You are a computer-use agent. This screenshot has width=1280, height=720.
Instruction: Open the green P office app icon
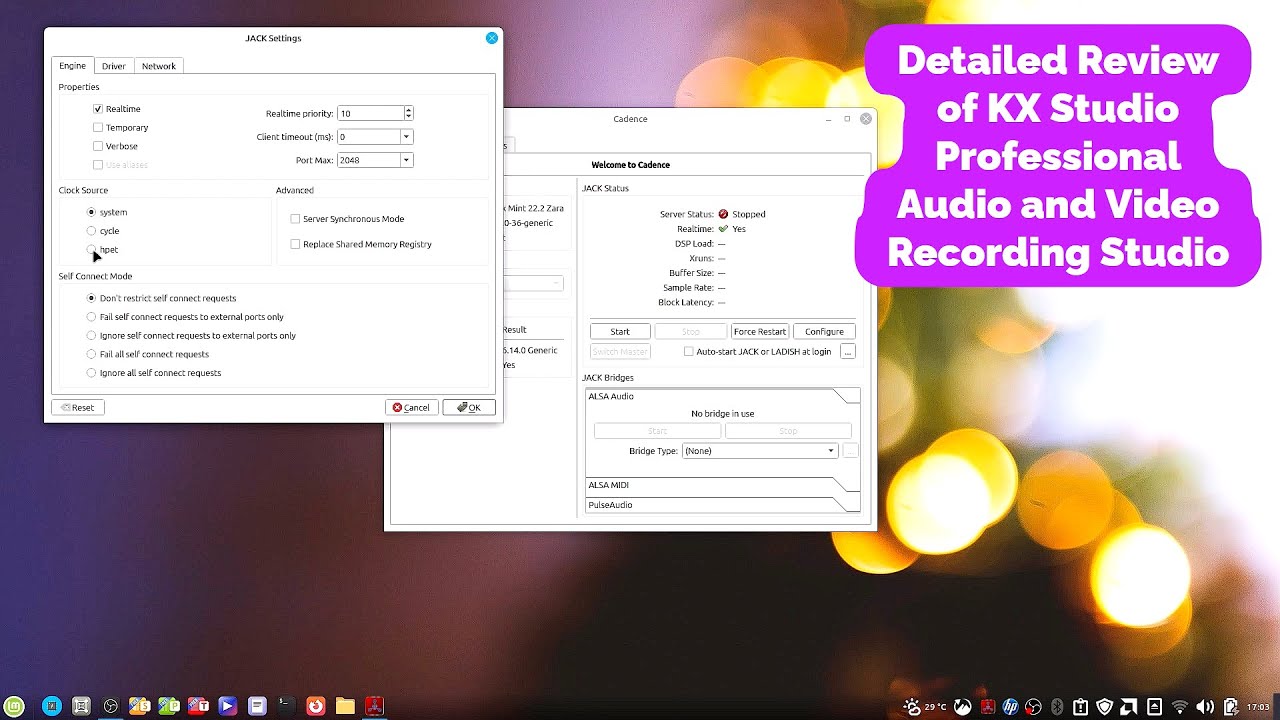coord(169,706)
